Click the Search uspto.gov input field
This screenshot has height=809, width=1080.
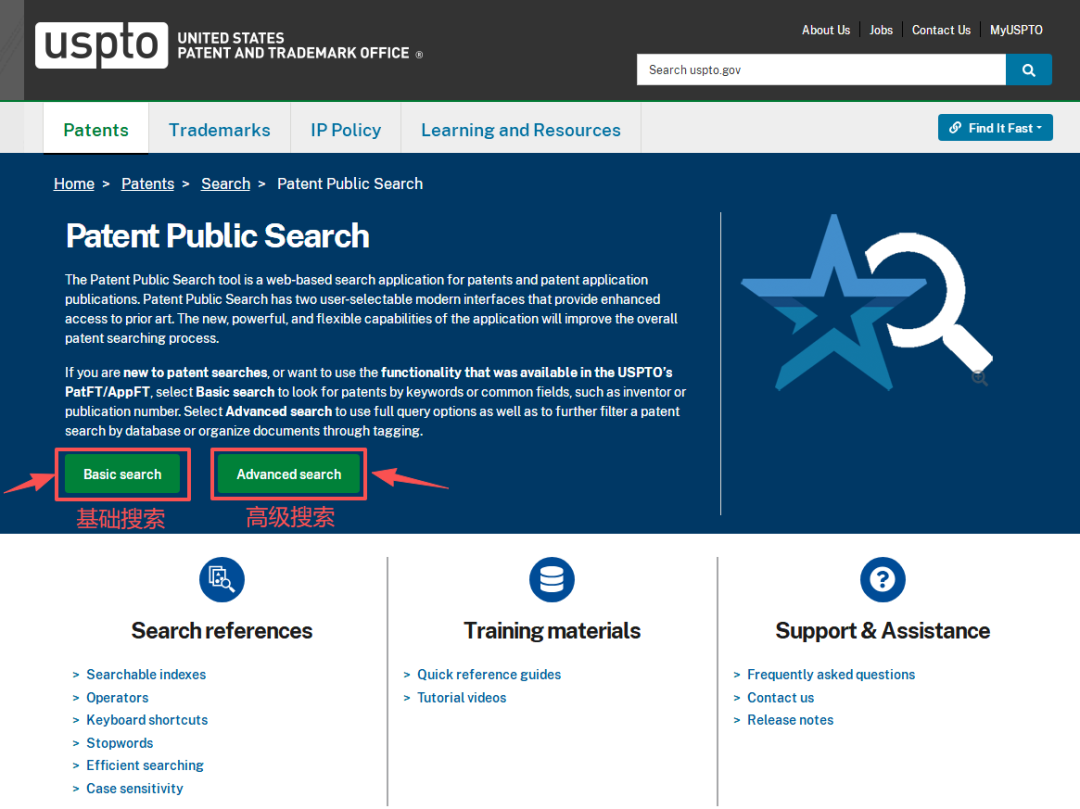tap(820, 70)
